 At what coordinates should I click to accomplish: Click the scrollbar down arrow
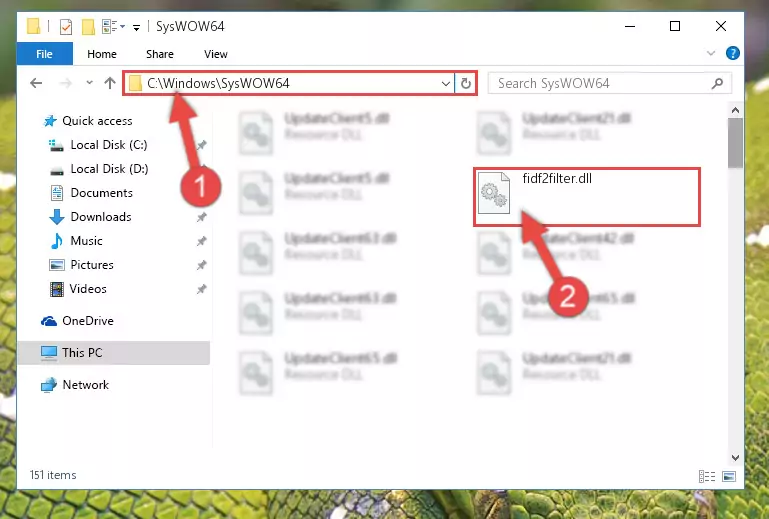735,458
